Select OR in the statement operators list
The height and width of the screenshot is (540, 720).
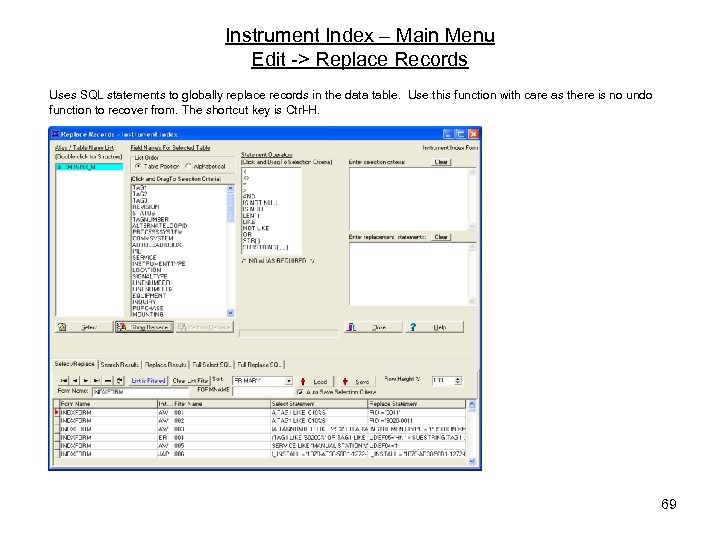coord(247,234)
